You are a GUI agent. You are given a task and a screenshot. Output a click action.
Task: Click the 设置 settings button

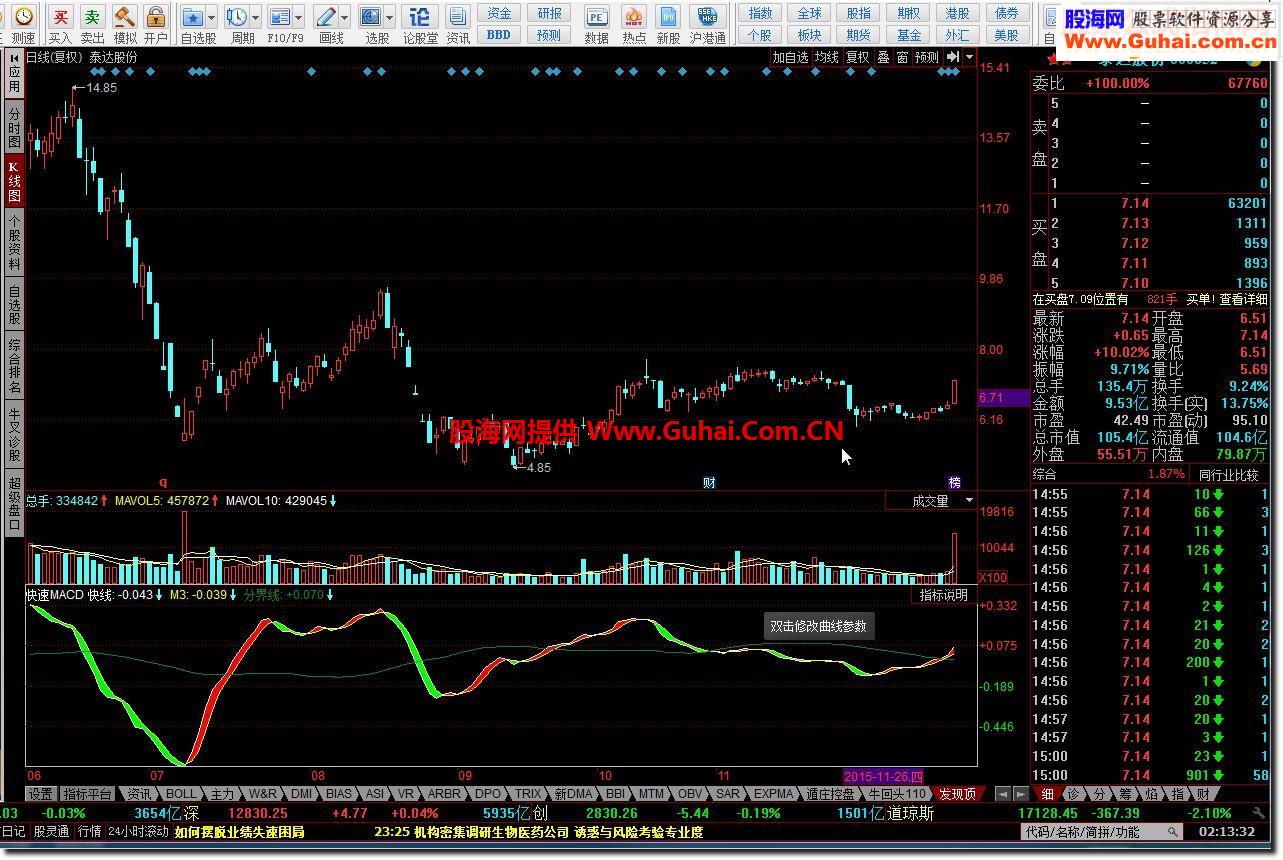pos(40,794)
